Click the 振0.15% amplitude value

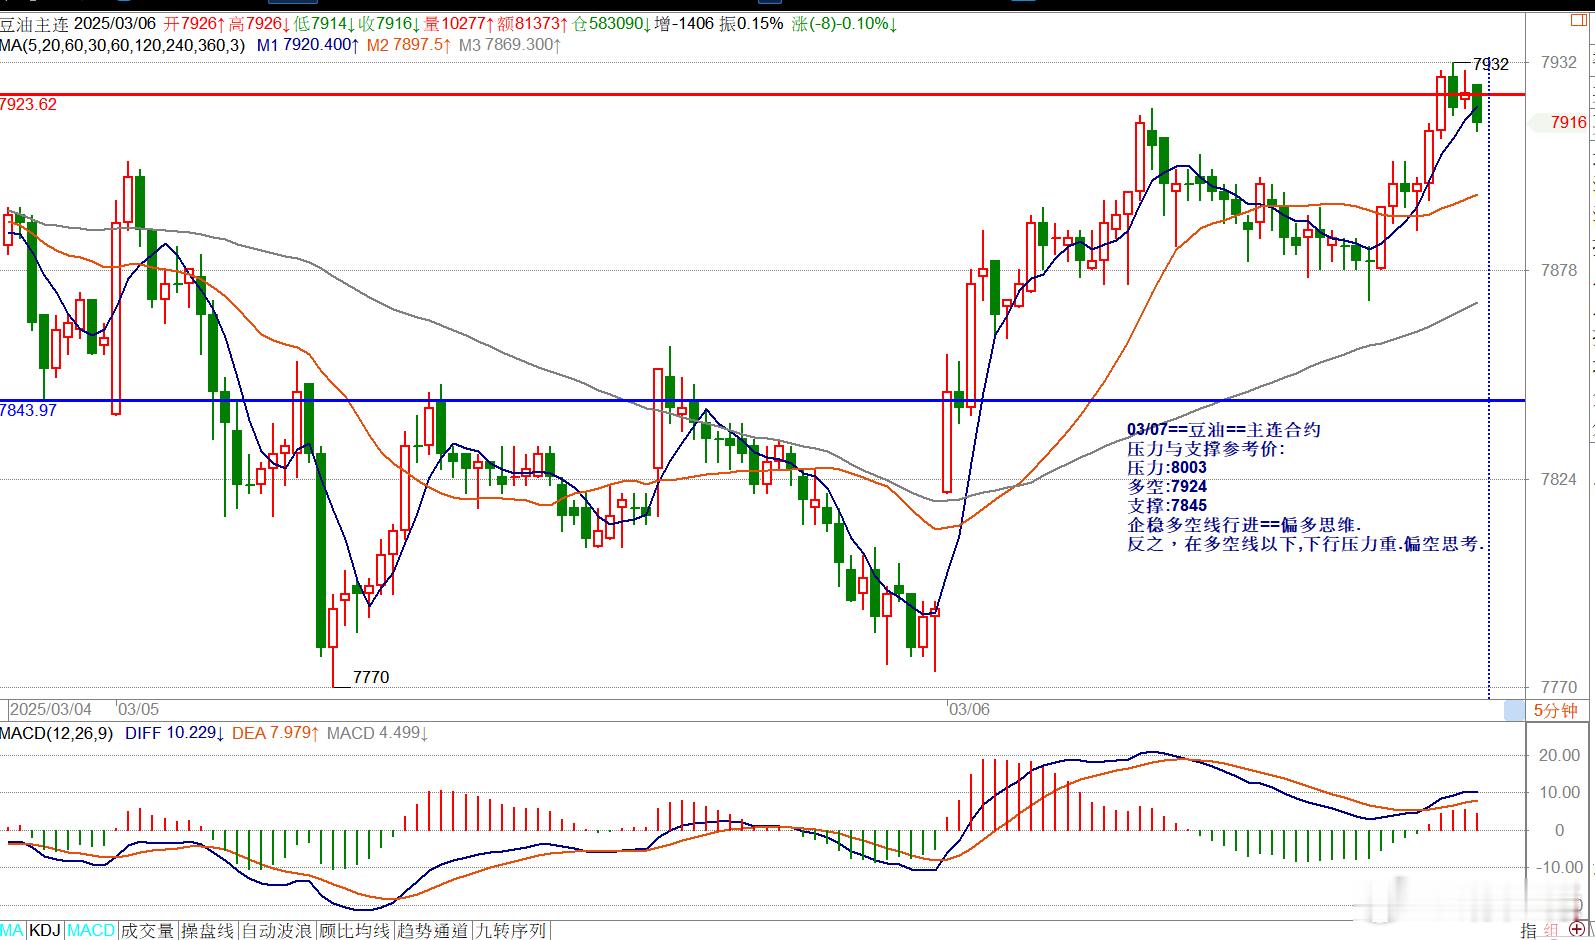[752, 23]
